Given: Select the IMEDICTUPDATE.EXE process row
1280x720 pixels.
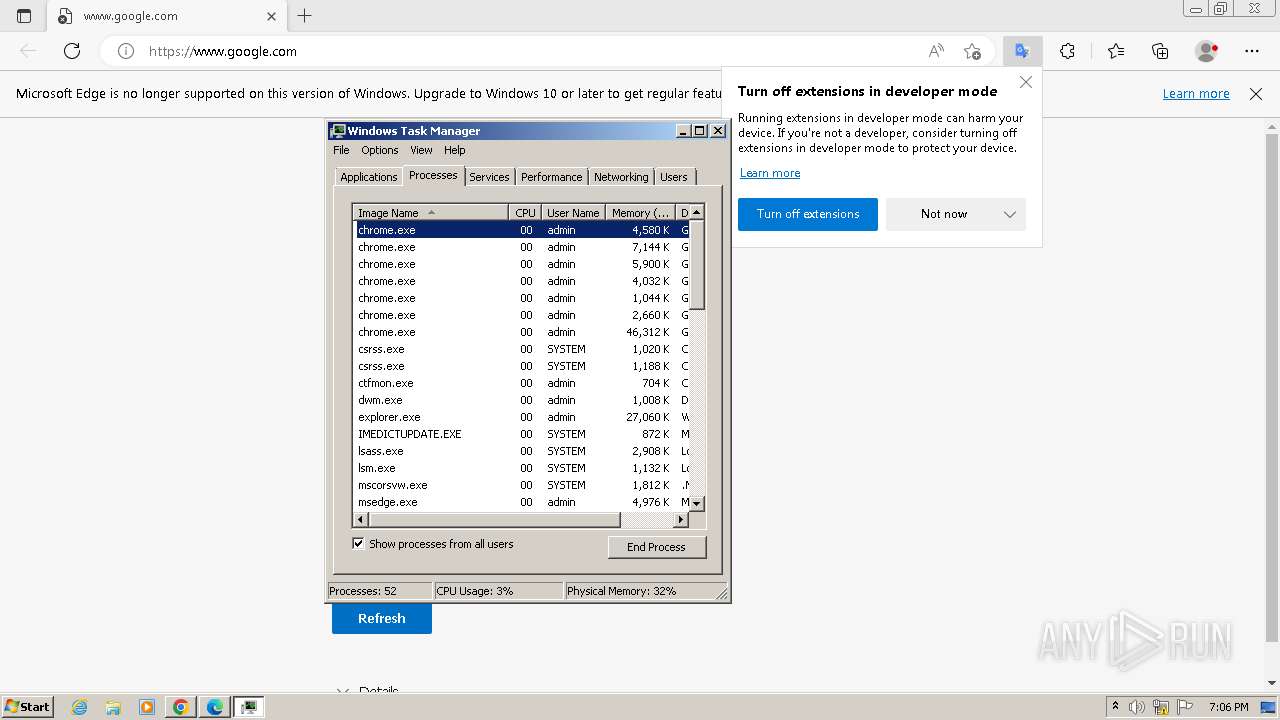Looking at the screenshot, I should pos(522,434).
